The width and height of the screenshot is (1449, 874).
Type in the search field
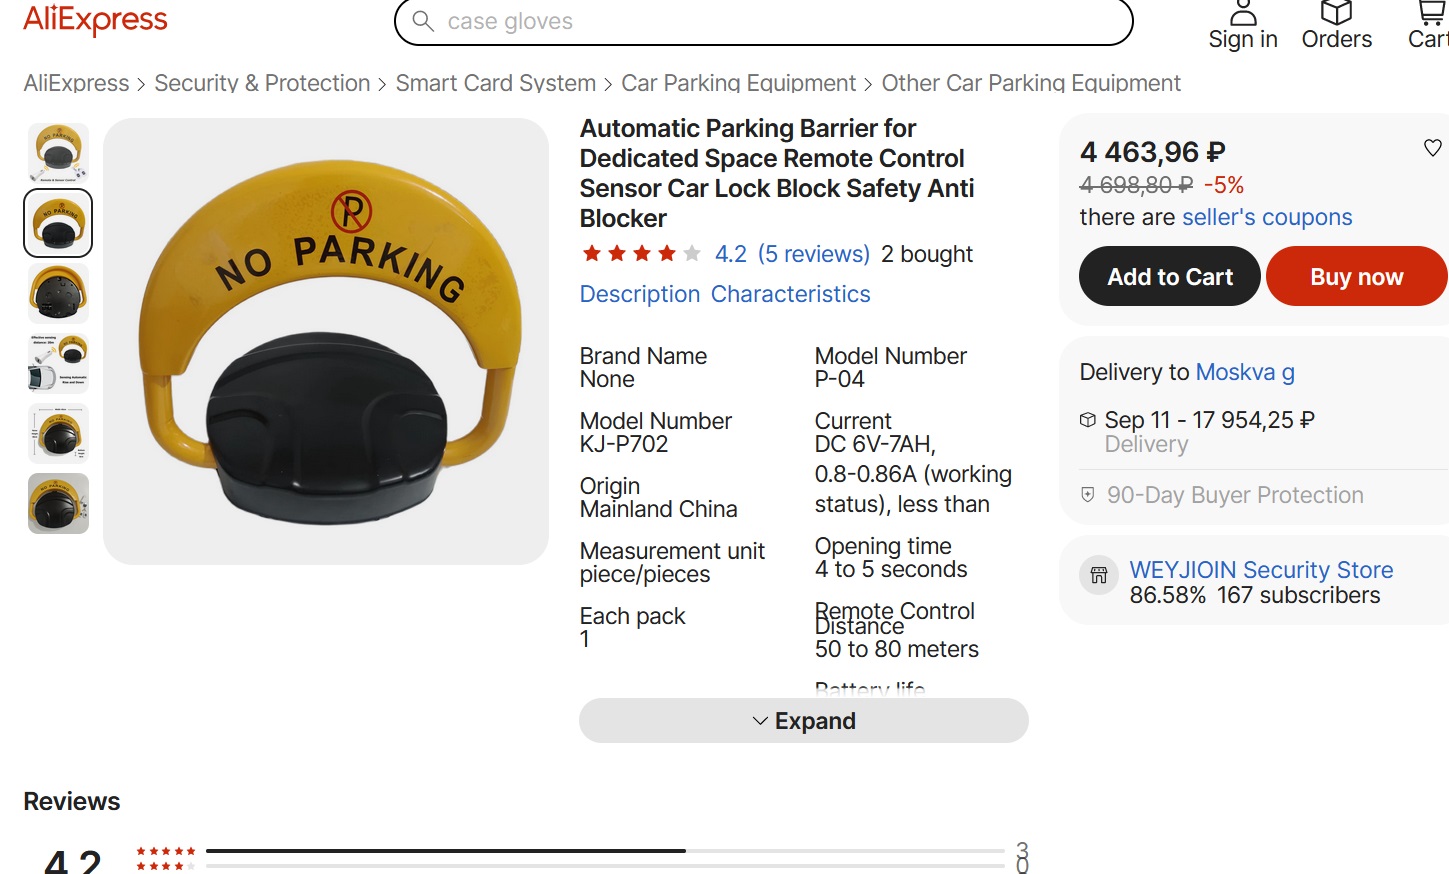tap(780, 22)
